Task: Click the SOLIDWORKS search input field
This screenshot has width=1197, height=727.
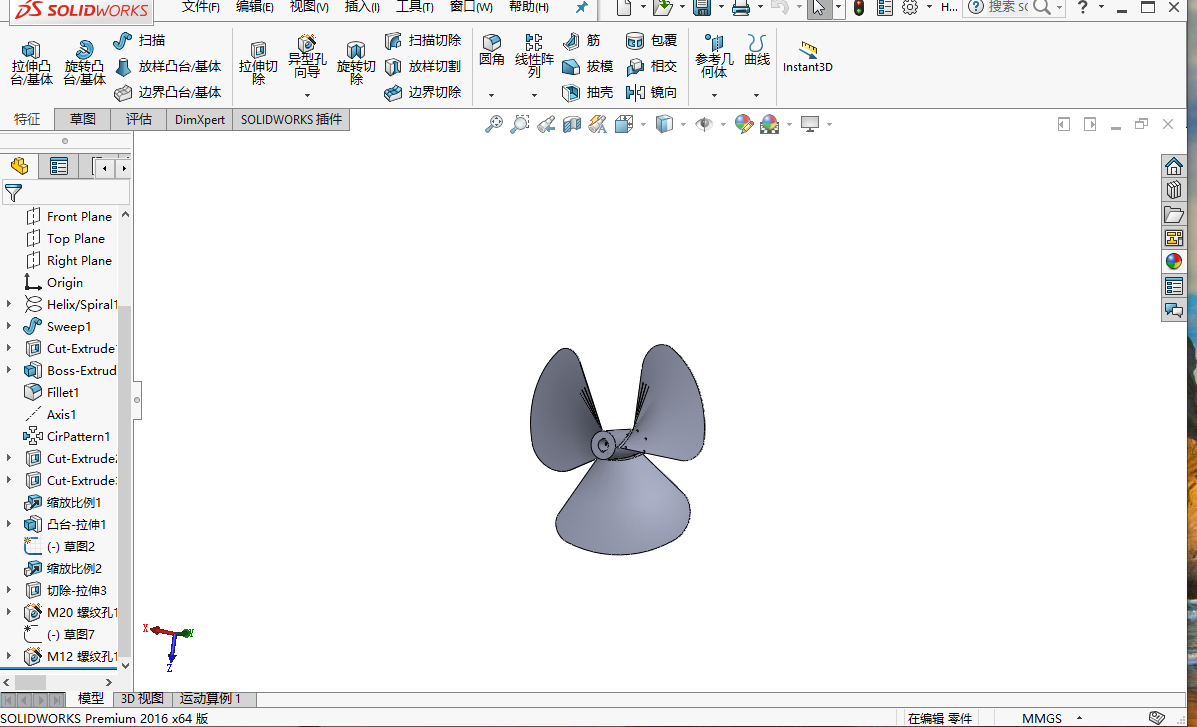Action: (x=1008, y=7)
